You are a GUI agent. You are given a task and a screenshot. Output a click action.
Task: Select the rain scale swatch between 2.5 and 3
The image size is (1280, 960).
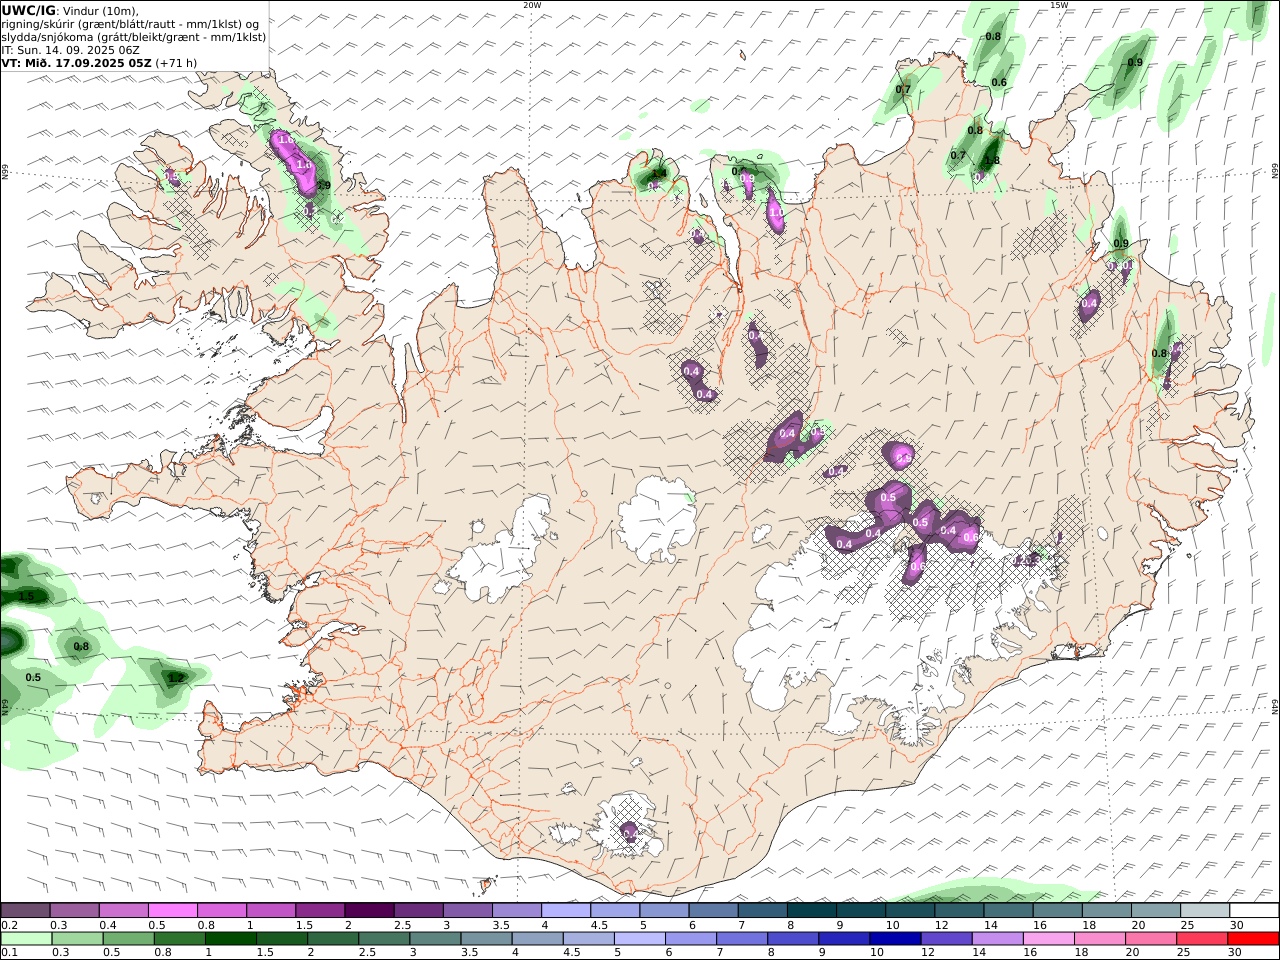(x=384, y=938)
